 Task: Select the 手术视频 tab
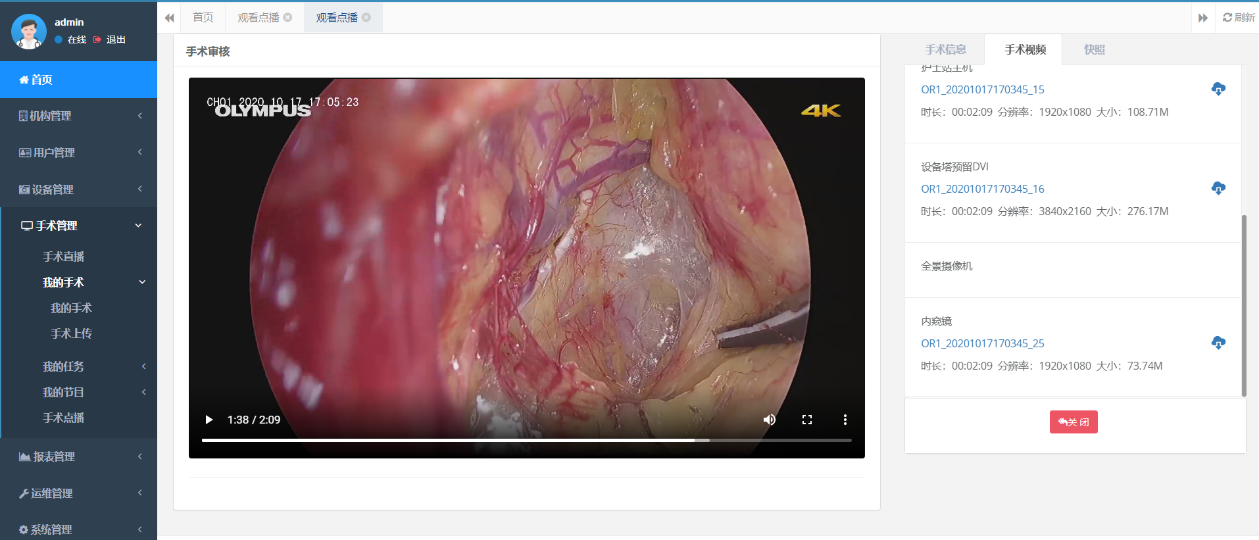[1025, 49]
